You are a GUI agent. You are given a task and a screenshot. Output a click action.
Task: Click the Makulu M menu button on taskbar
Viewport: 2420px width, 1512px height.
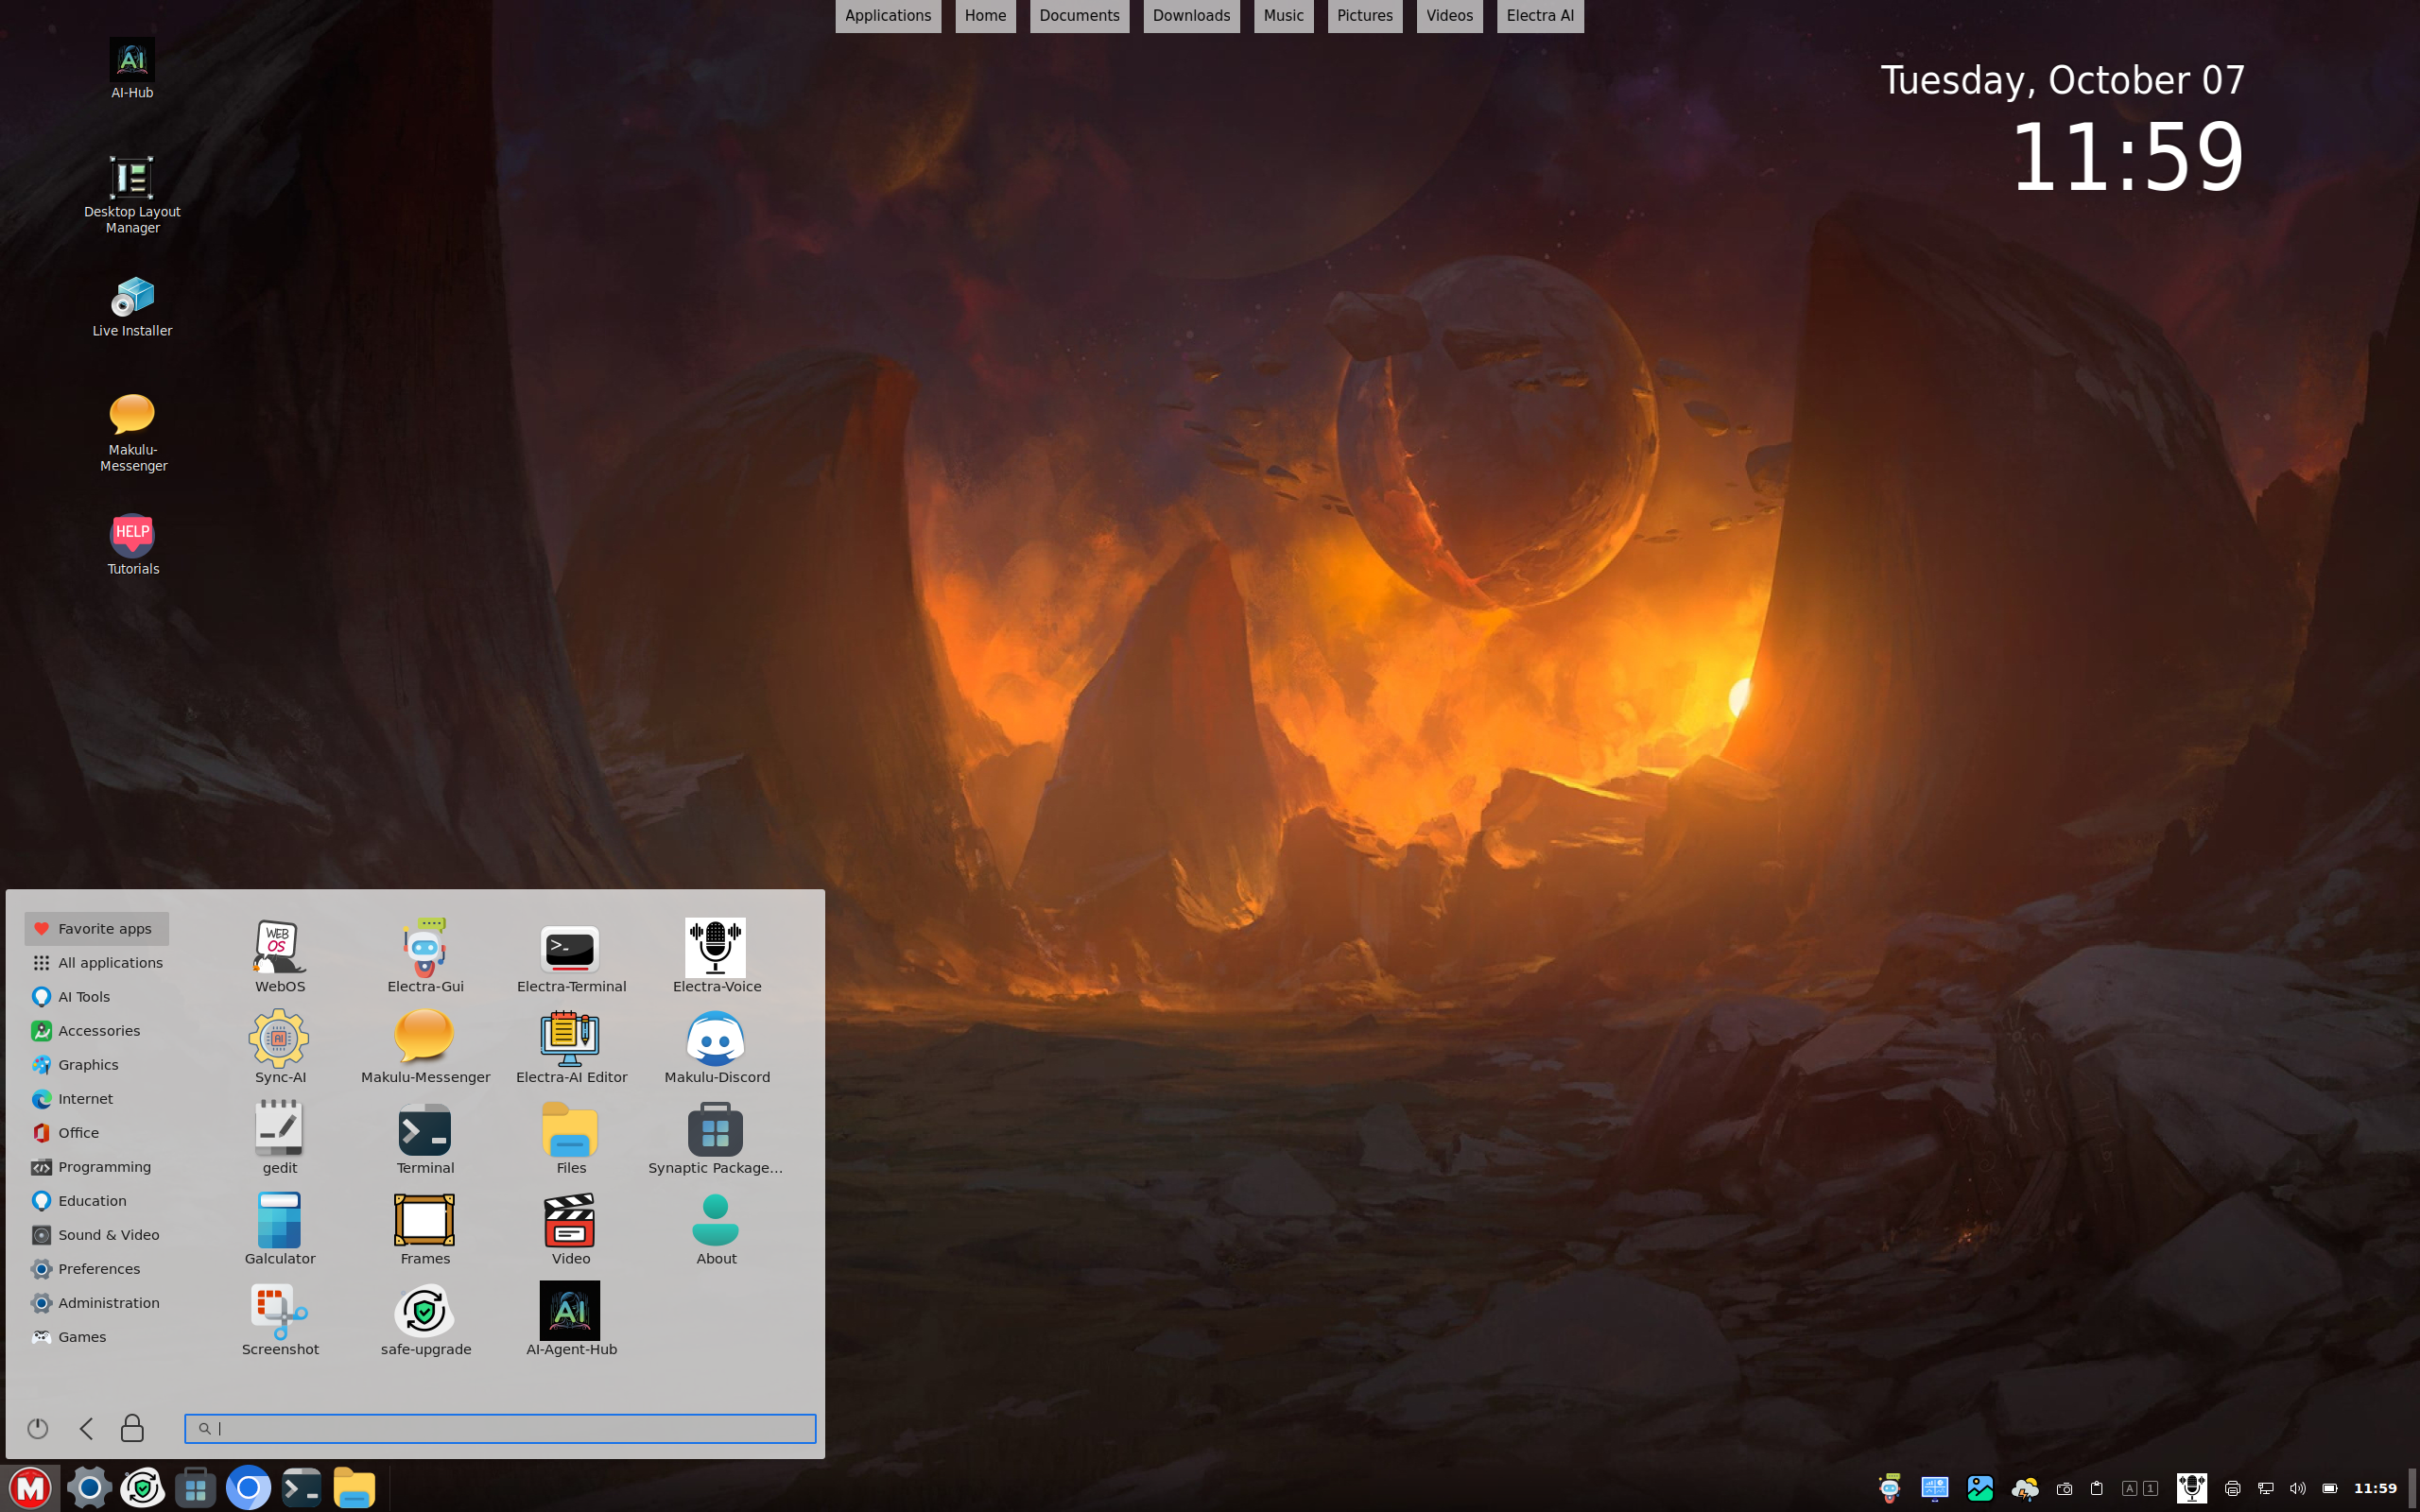coord(30,1488)
